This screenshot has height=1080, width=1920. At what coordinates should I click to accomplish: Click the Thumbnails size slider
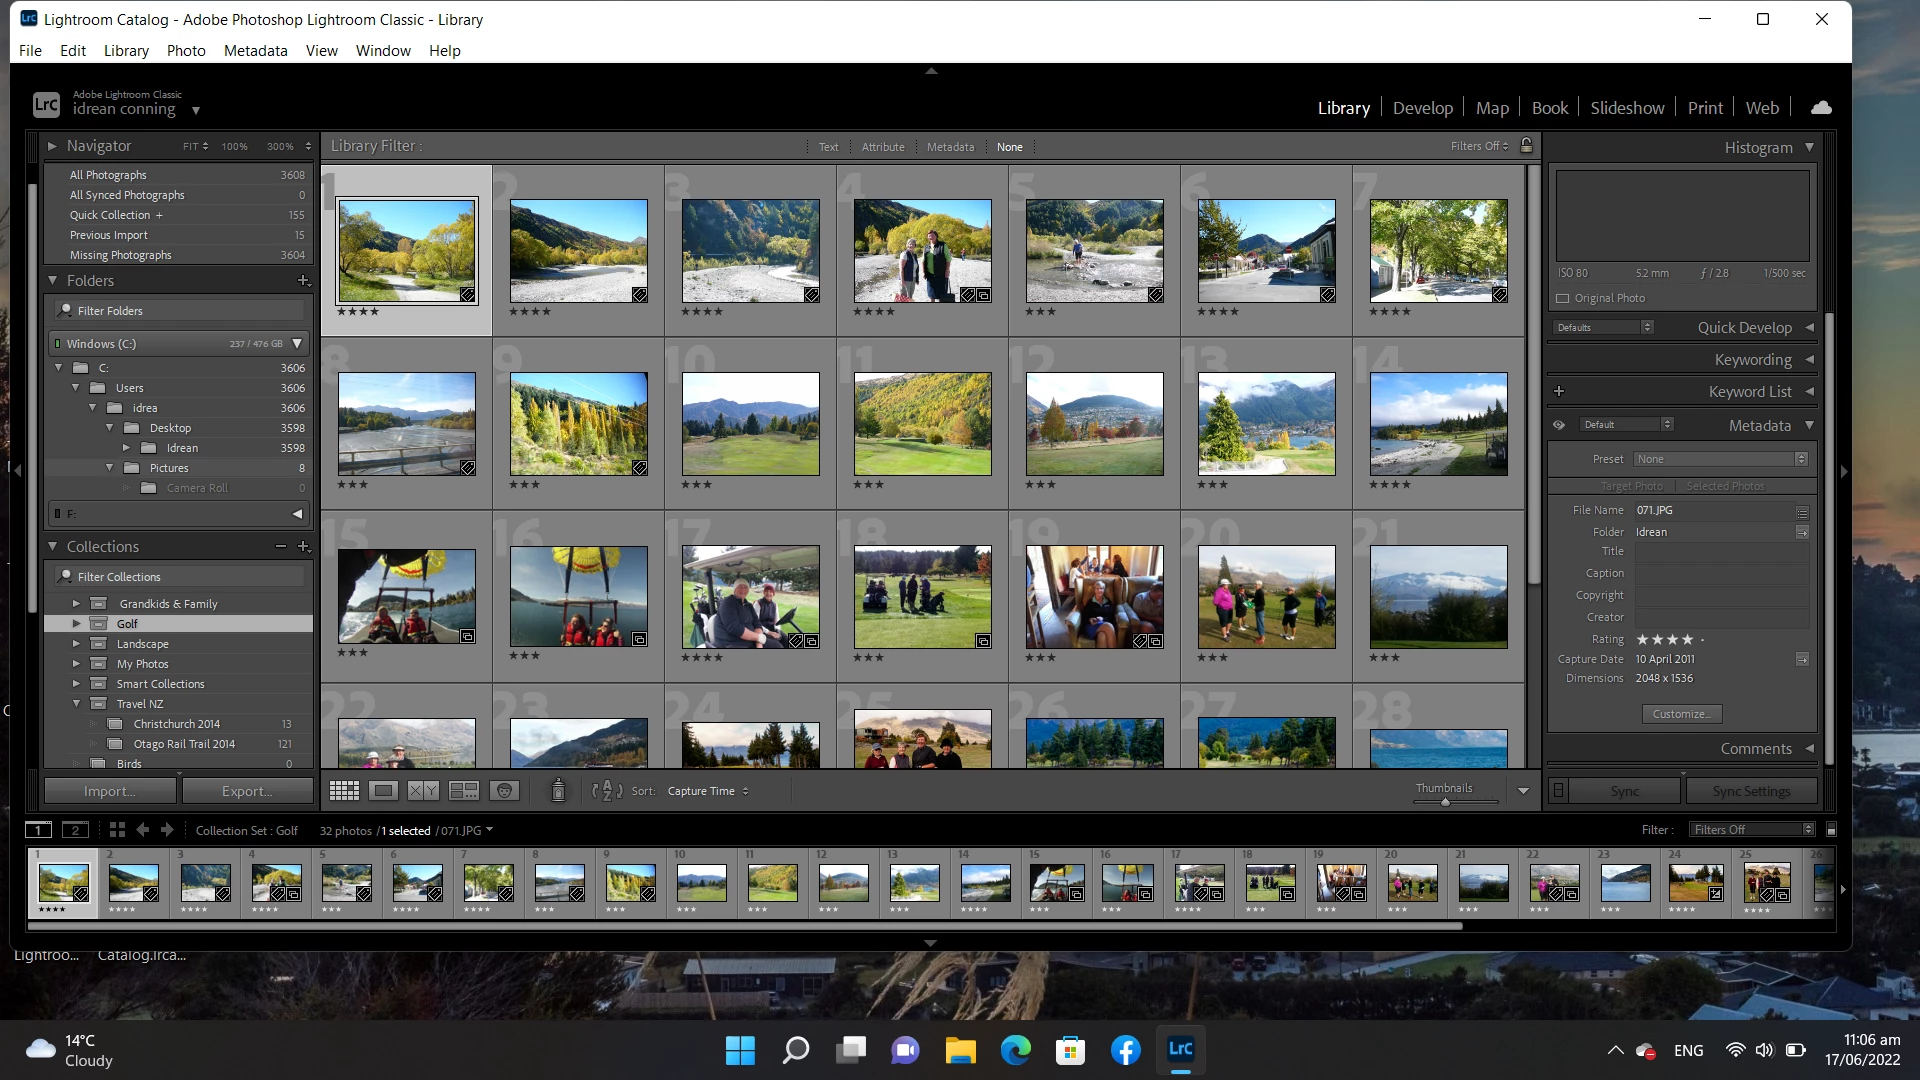(x=1445, y=802)
